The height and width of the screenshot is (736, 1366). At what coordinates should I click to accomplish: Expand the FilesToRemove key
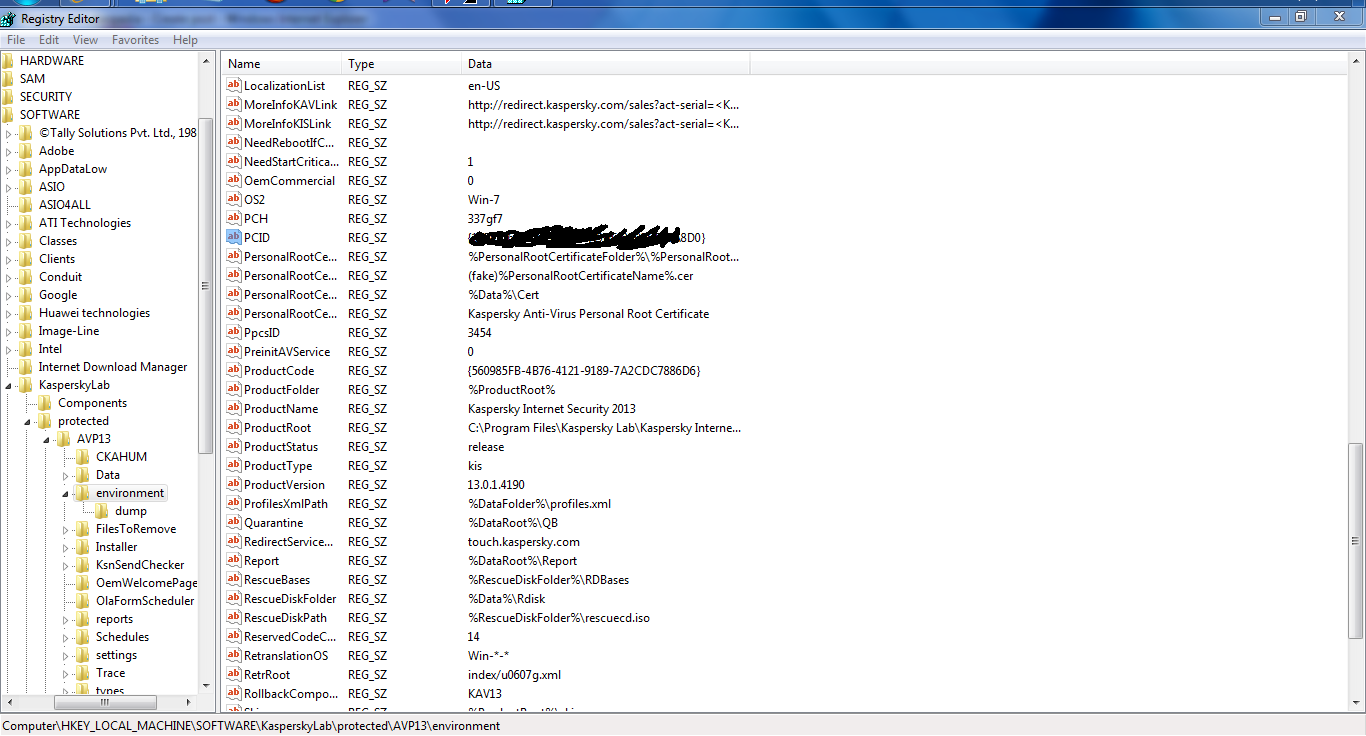tap(66, 529)
